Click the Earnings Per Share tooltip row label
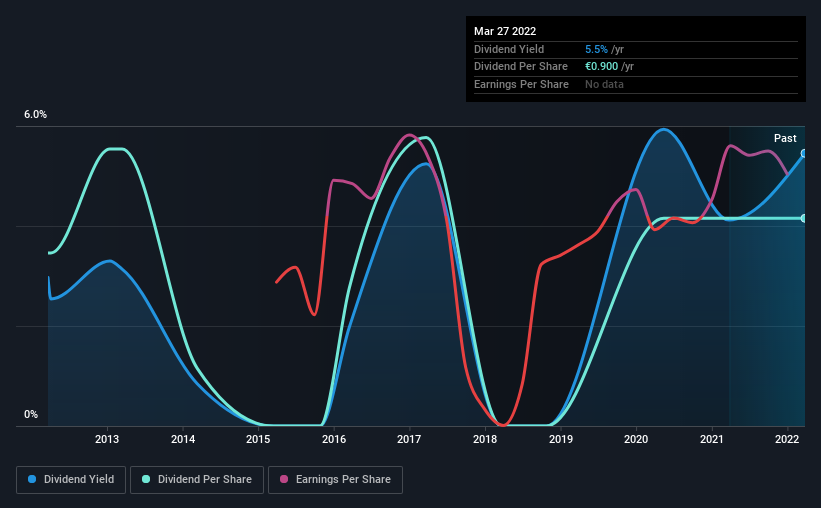The width and height of the screenshot is (821, 508). [x=521, y=84]
